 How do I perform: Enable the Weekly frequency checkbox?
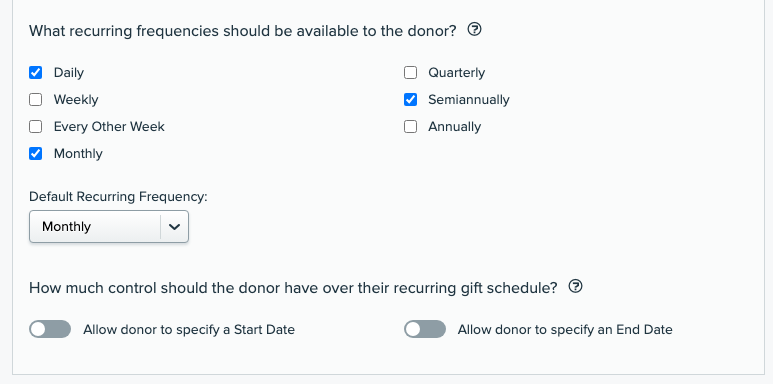[x=35, y=100]
